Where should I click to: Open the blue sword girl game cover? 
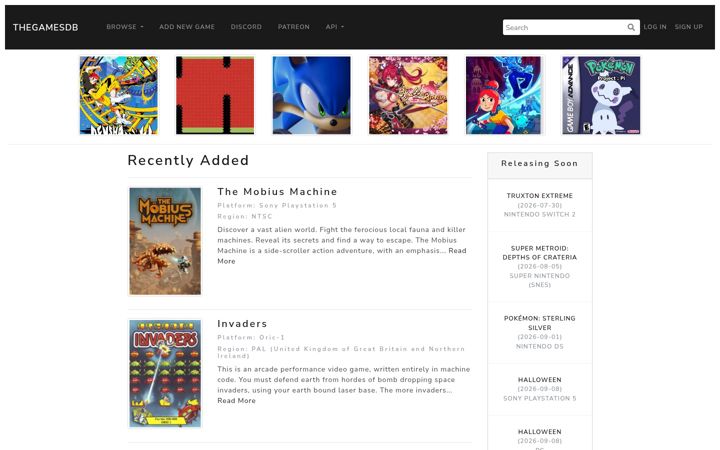(504, 96)
